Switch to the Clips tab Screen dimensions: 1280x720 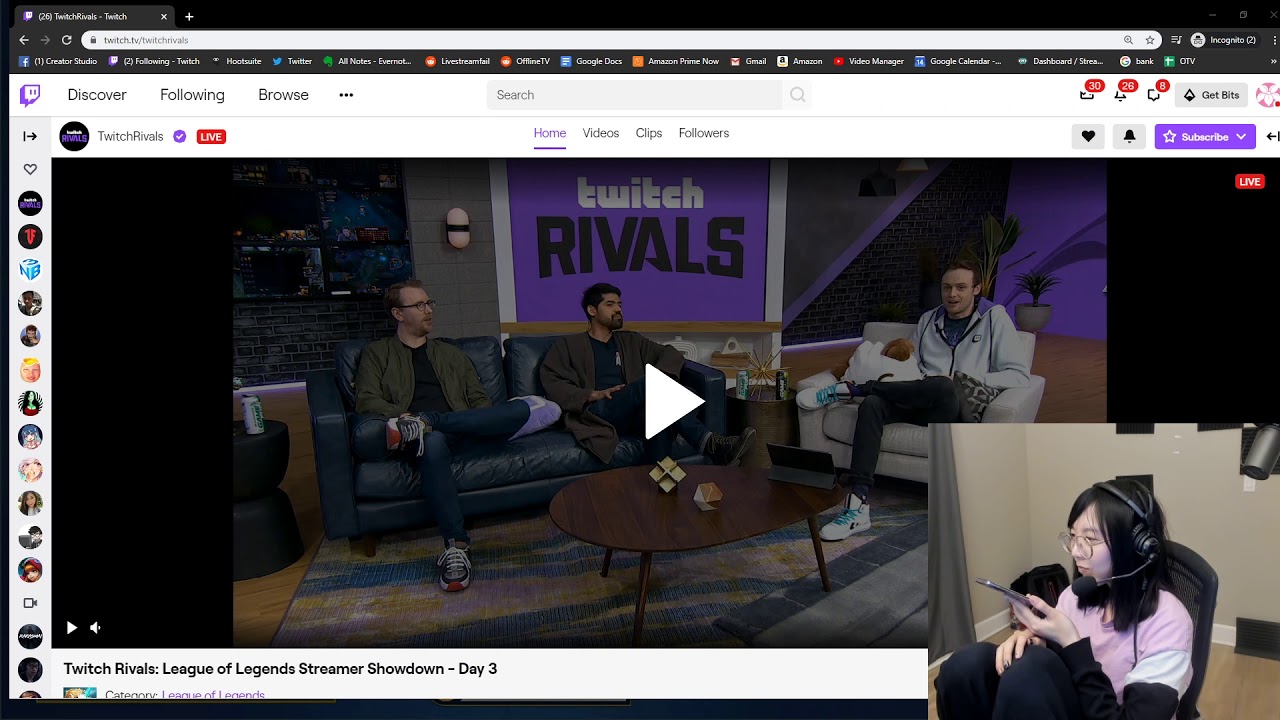[x=649, y=133]
